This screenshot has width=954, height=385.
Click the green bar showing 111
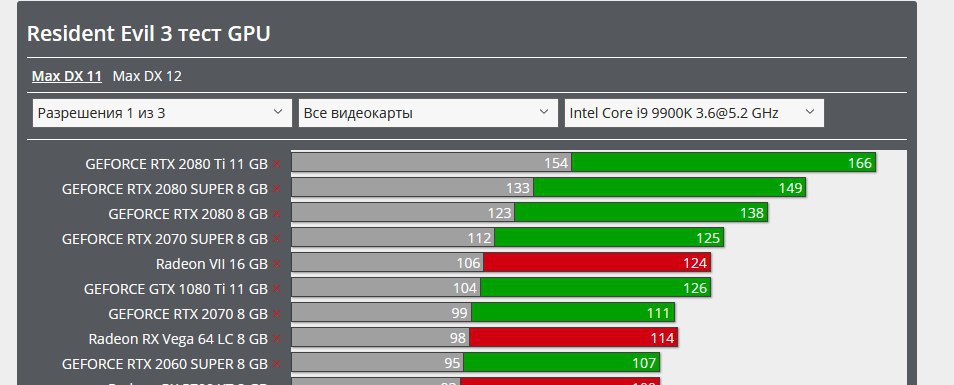click(x=573, y=312)
